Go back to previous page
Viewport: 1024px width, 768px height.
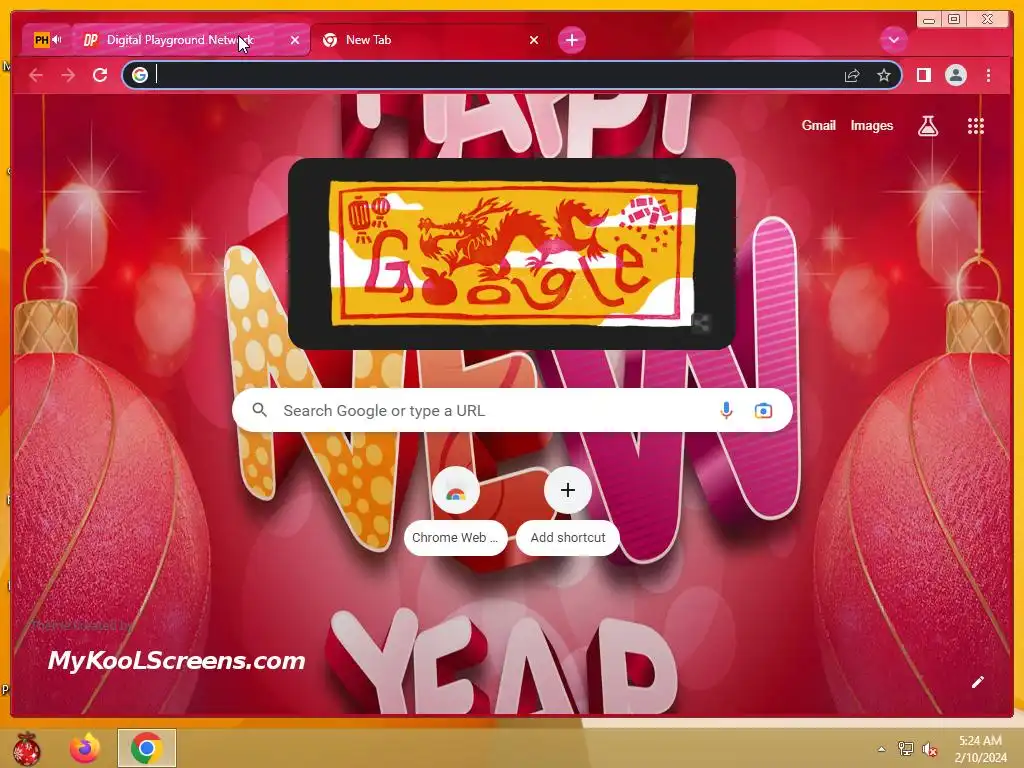(36, 75)
